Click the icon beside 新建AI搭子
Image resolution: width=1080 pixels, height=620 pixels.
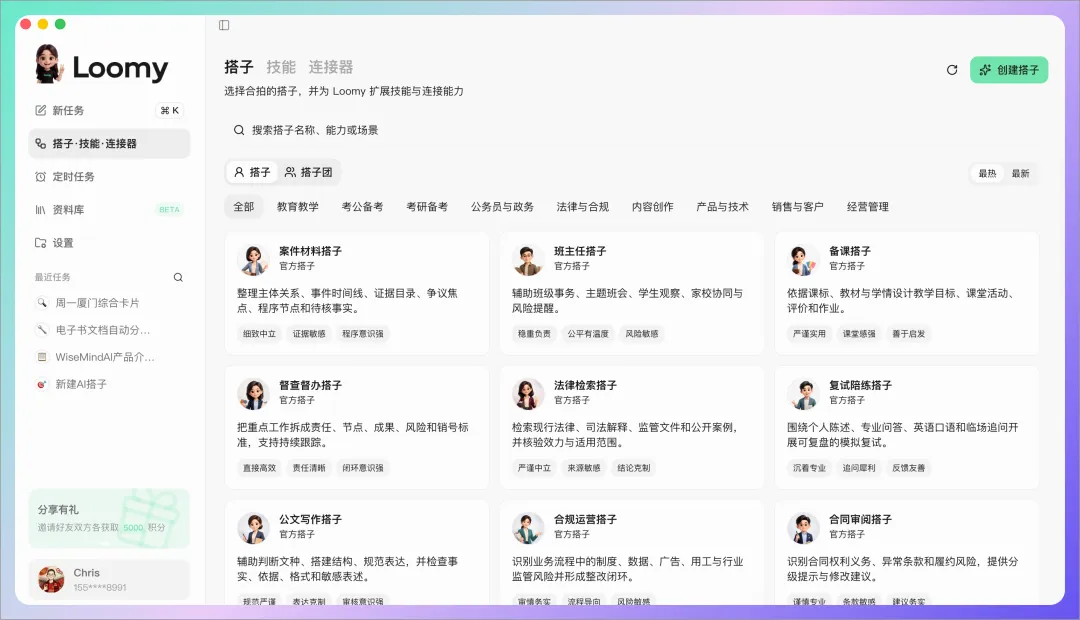(42, 384)
